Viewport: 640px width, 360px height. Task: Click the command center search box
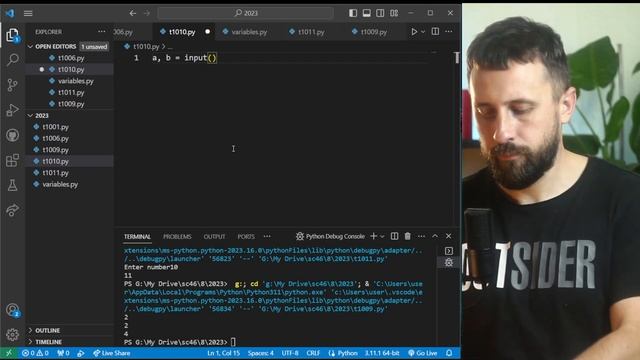[x=246, y=13]
